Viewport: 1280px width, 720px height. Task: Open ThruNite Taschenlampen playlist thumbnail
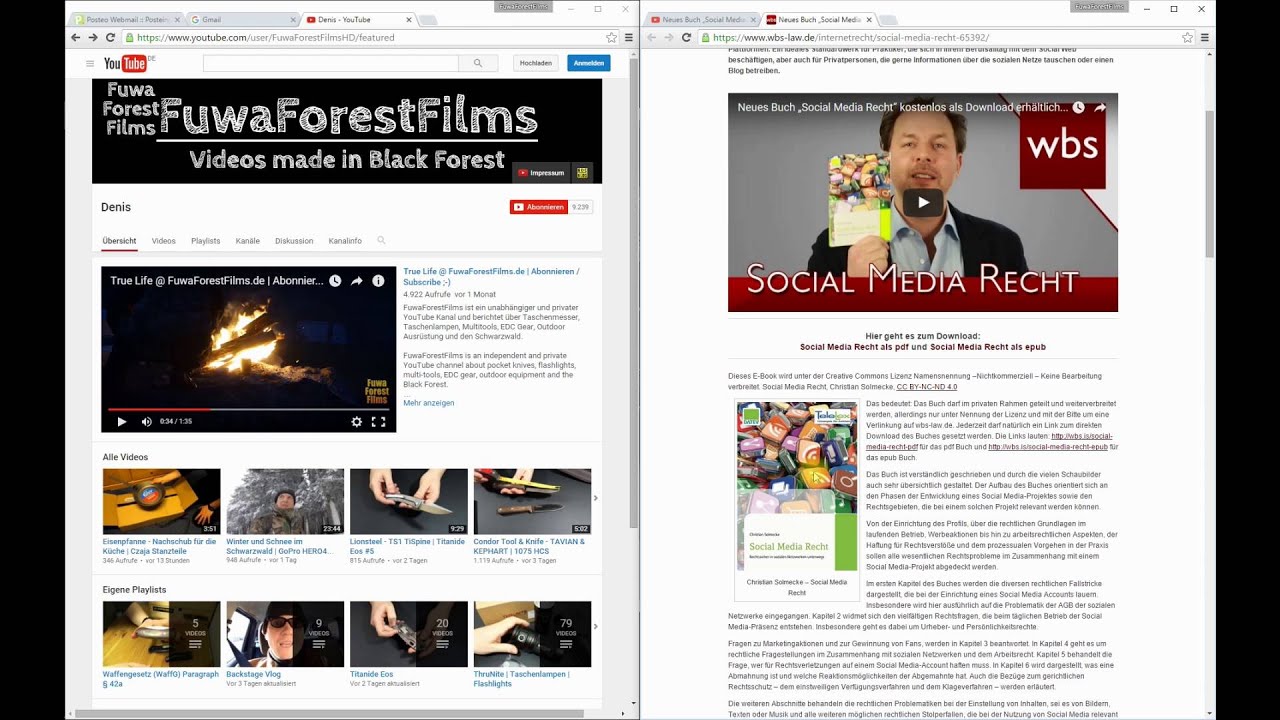point(532,634)
